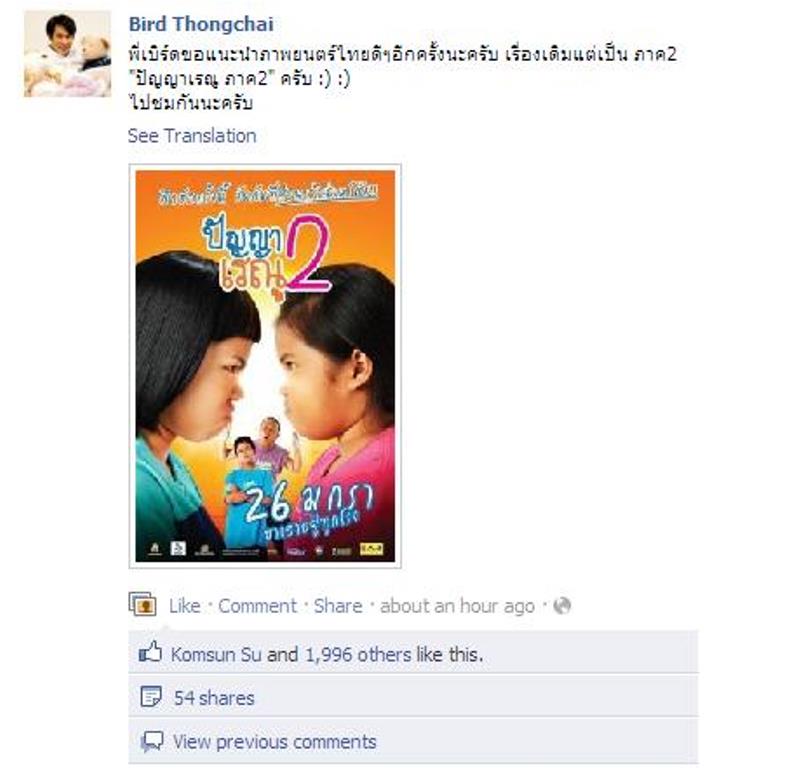
Task: Click the shares note icon
Action: tap(151, 697)
